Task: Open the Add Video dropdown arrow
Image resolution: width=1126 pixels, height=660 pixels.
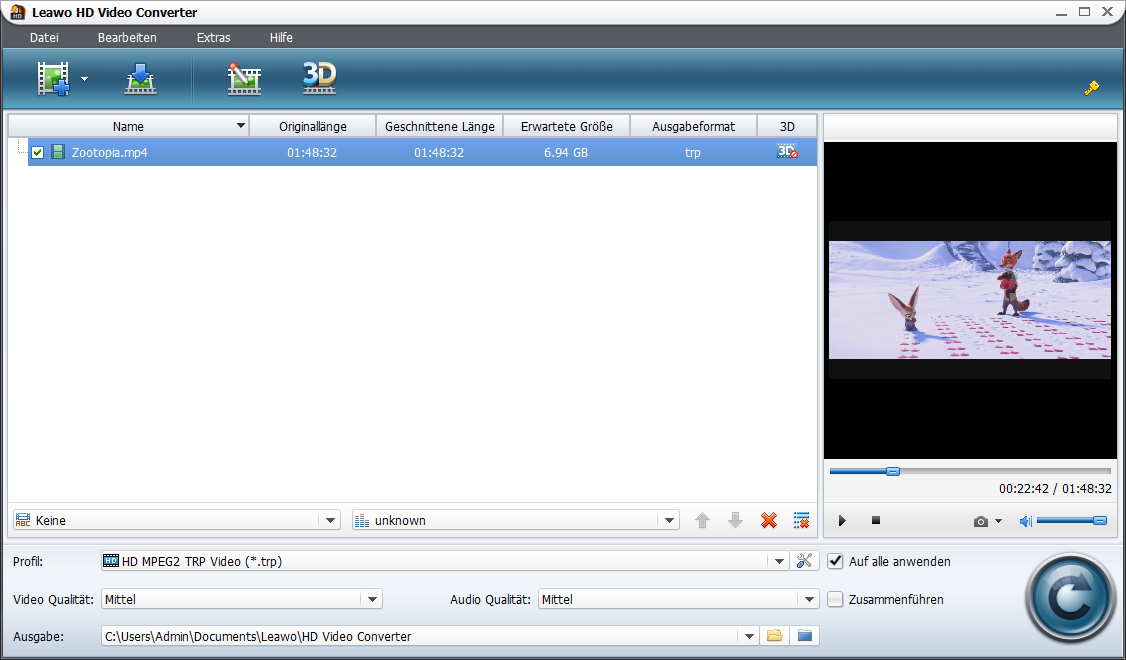Action: pyautogui.click(x=84, y=79)
